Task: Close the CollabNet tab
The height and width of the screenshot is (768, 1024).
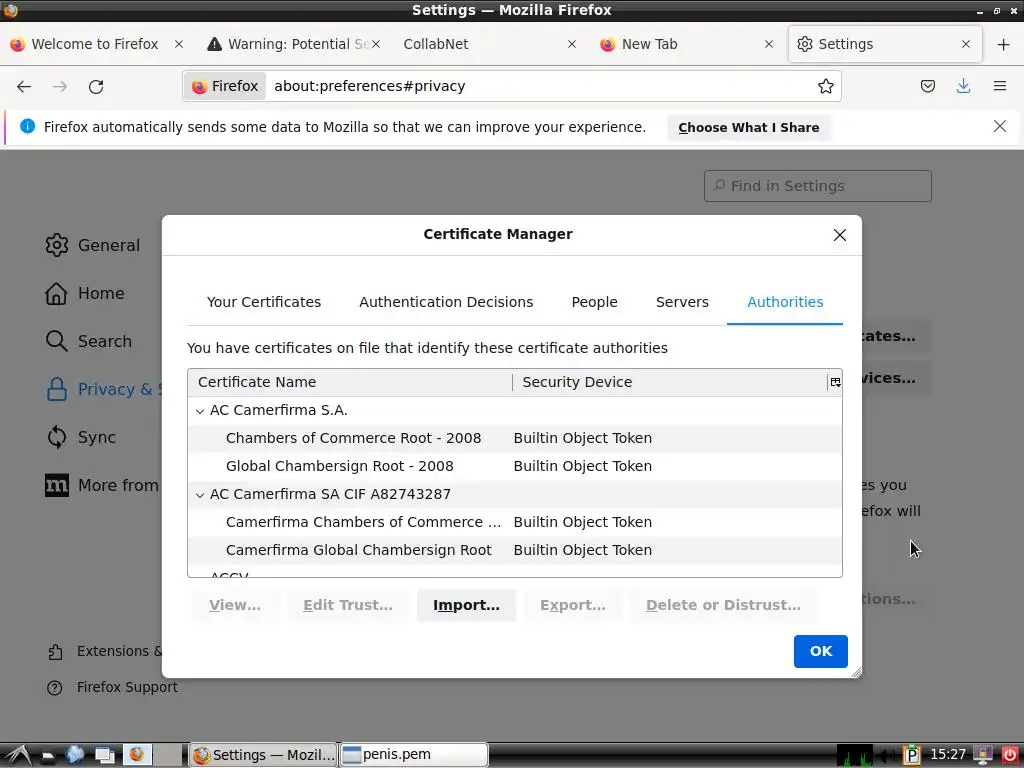Action: (x=571, y=44)
